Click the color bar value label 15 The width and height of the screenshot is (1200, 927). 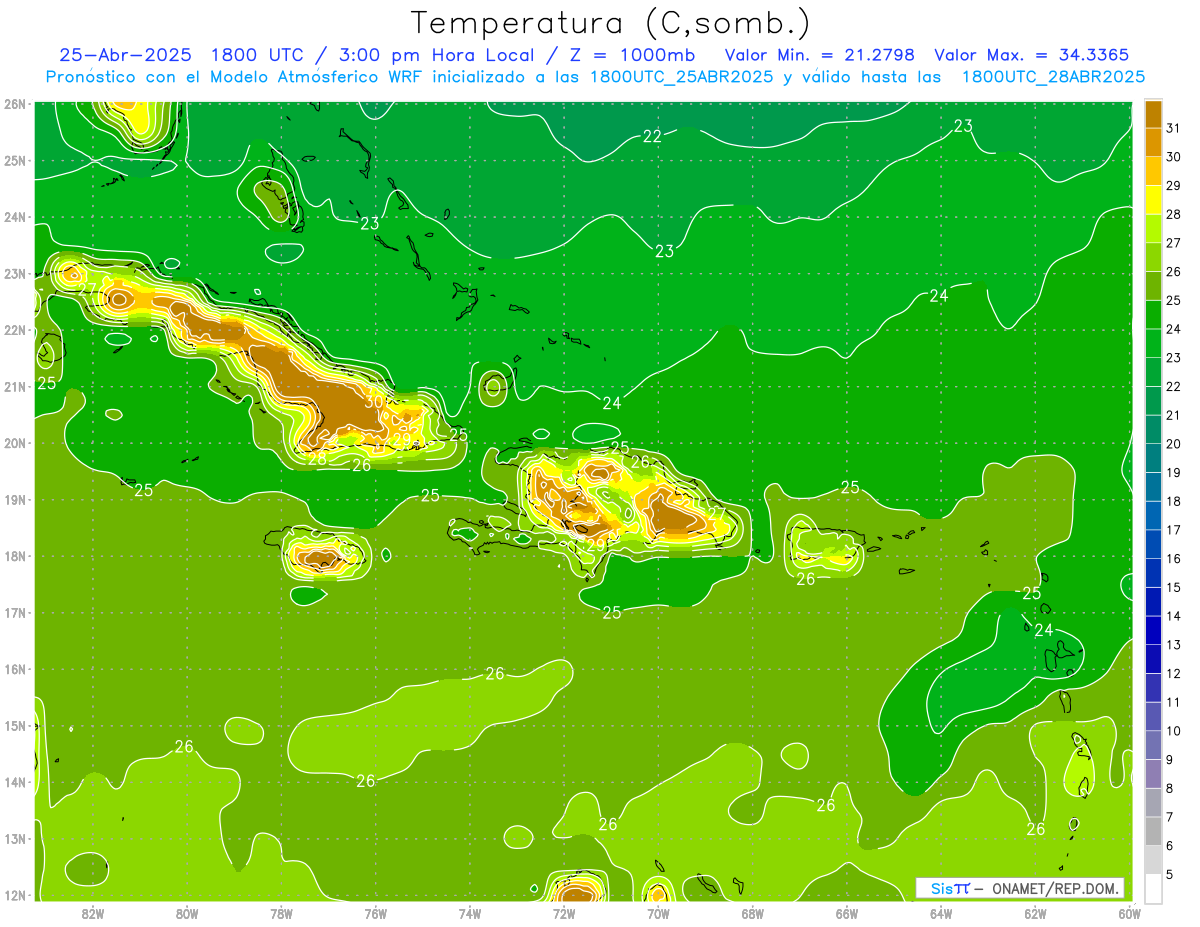click(1174, 588)
